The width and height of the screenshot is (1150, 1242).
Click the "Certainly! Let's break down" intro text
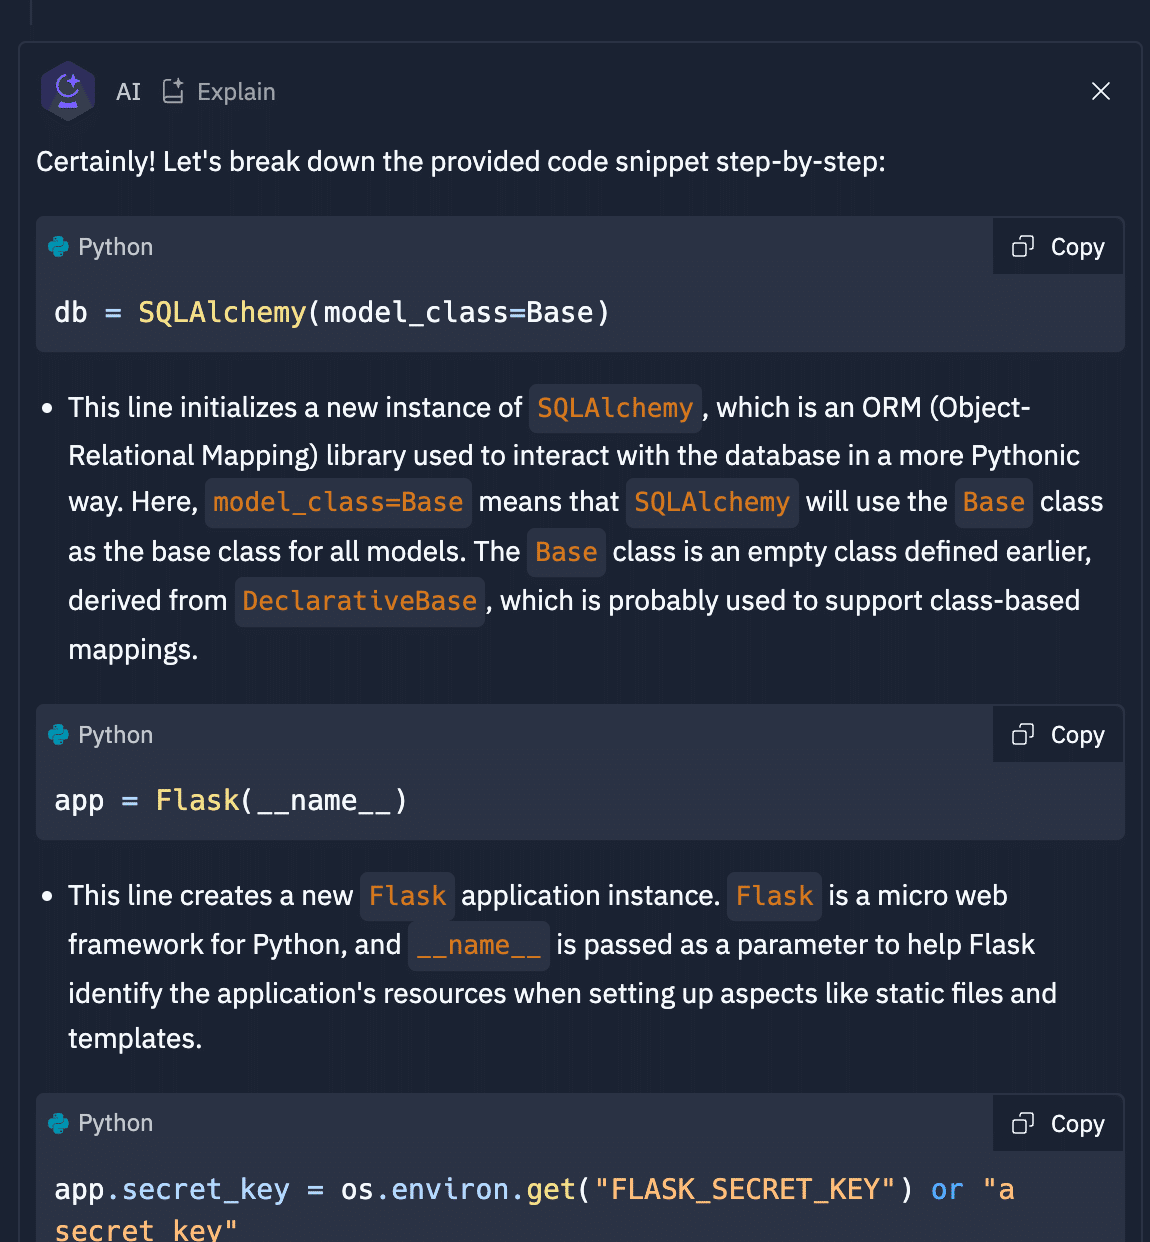coord(460,162)
